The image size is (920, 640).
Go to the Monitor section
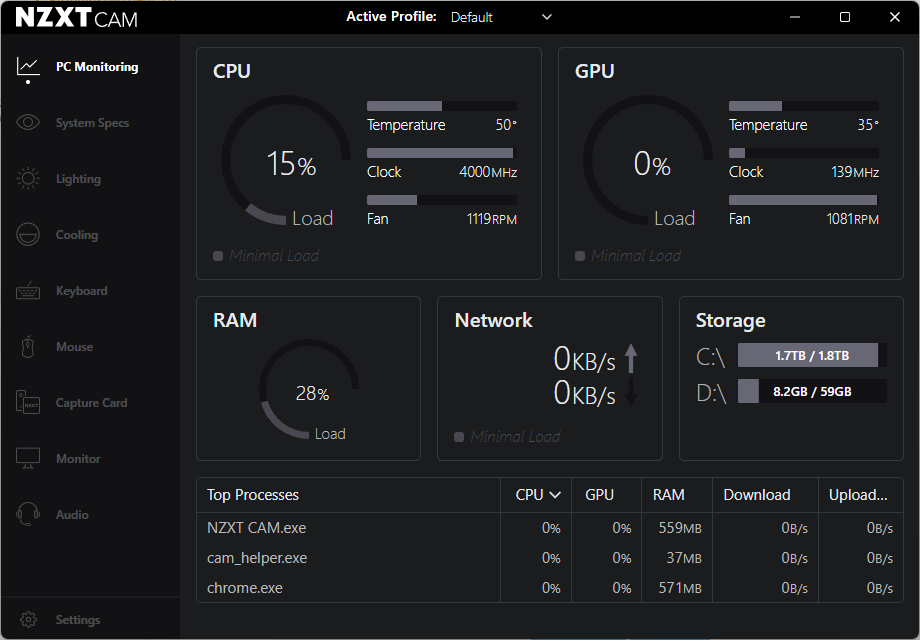pyautogui.click(x=28, y=459)
